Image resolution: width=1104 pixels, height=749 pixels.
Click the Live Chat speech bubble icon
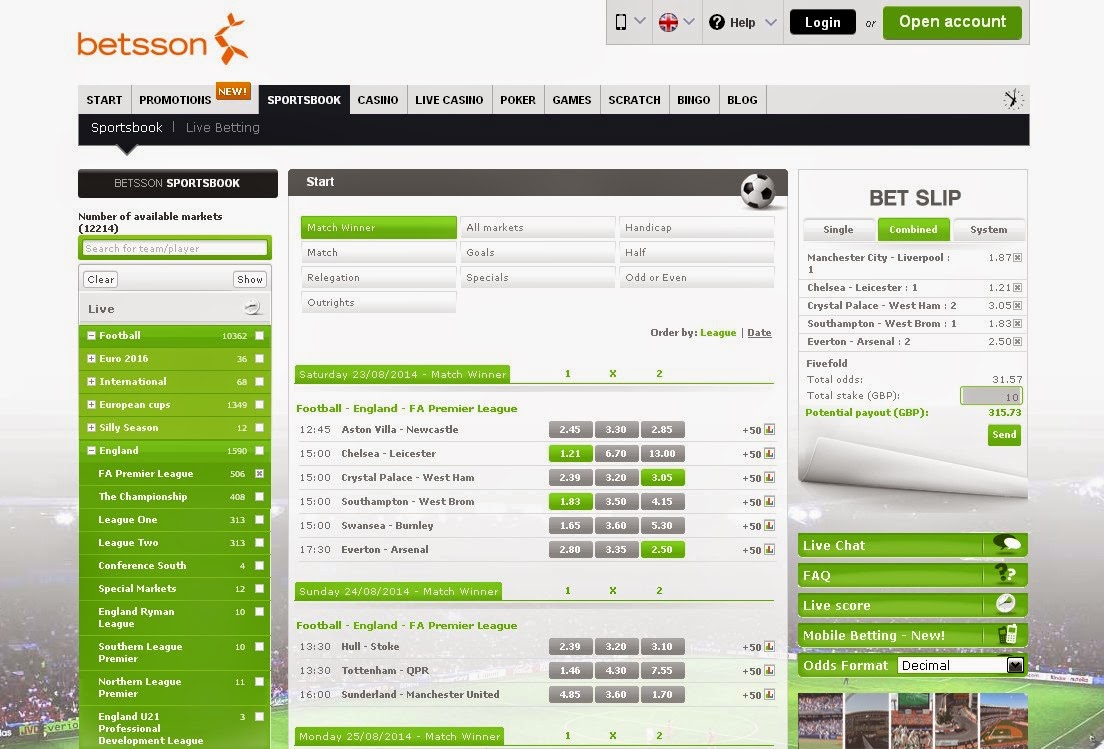(1008, 544)
